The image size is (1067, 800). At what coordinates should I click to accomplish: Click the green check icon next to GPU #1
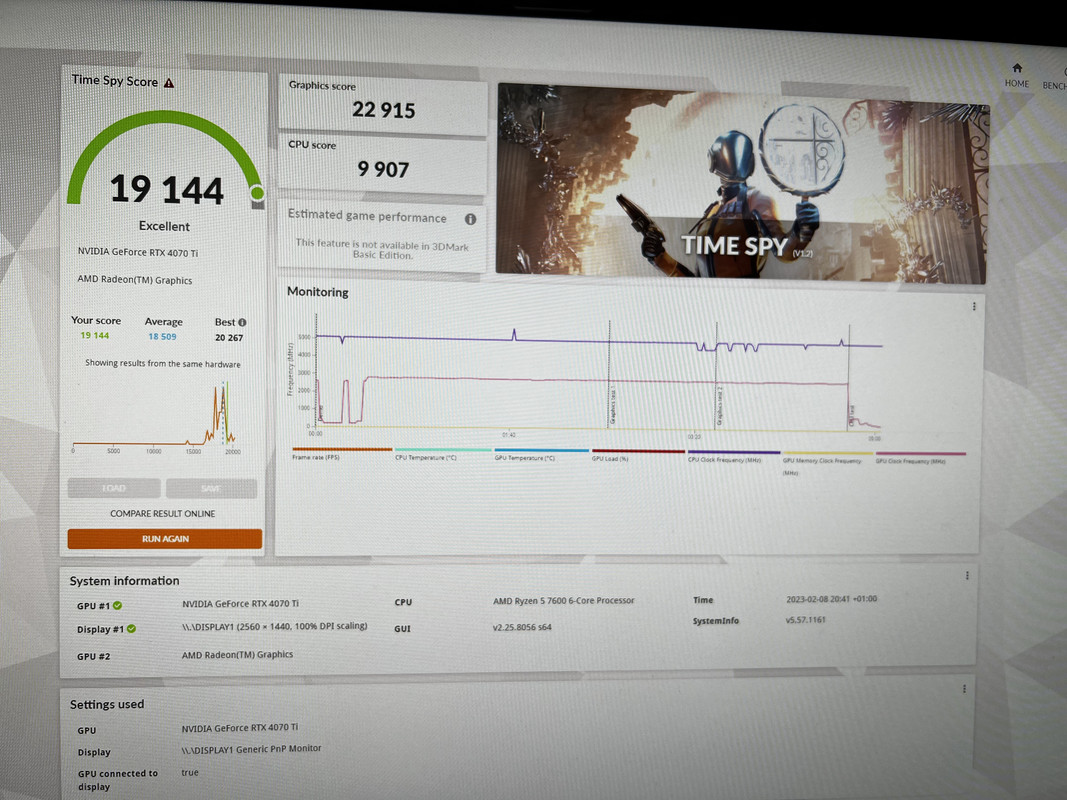[x=118, y=605]
